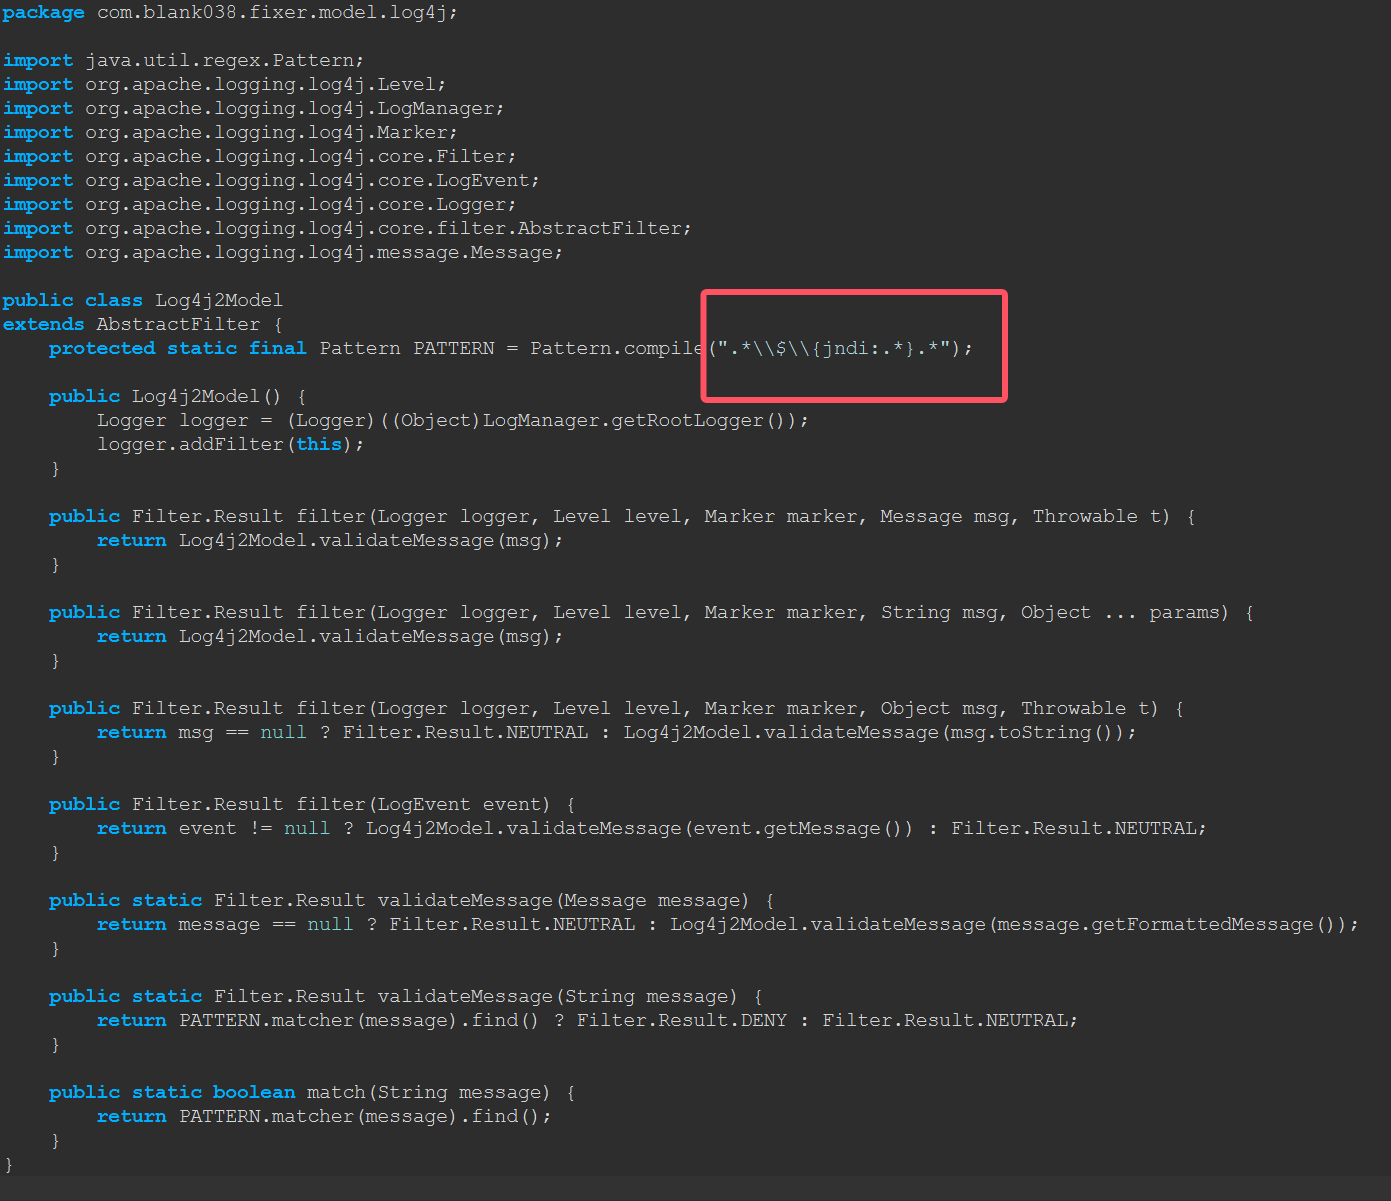Screen dimensions: 1391x1201
Task: Click the protected keyword
Action: tap(102, 349)
